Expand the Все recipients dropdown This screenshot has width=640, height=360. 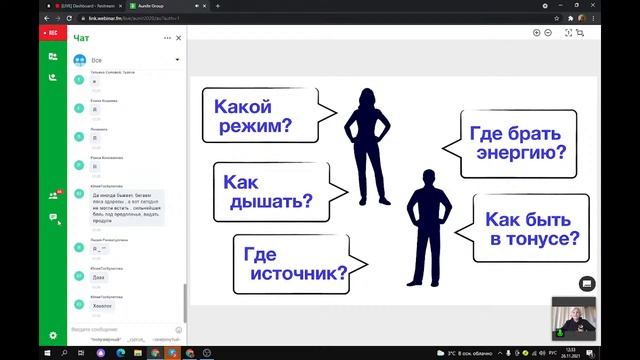click(177, 60)
